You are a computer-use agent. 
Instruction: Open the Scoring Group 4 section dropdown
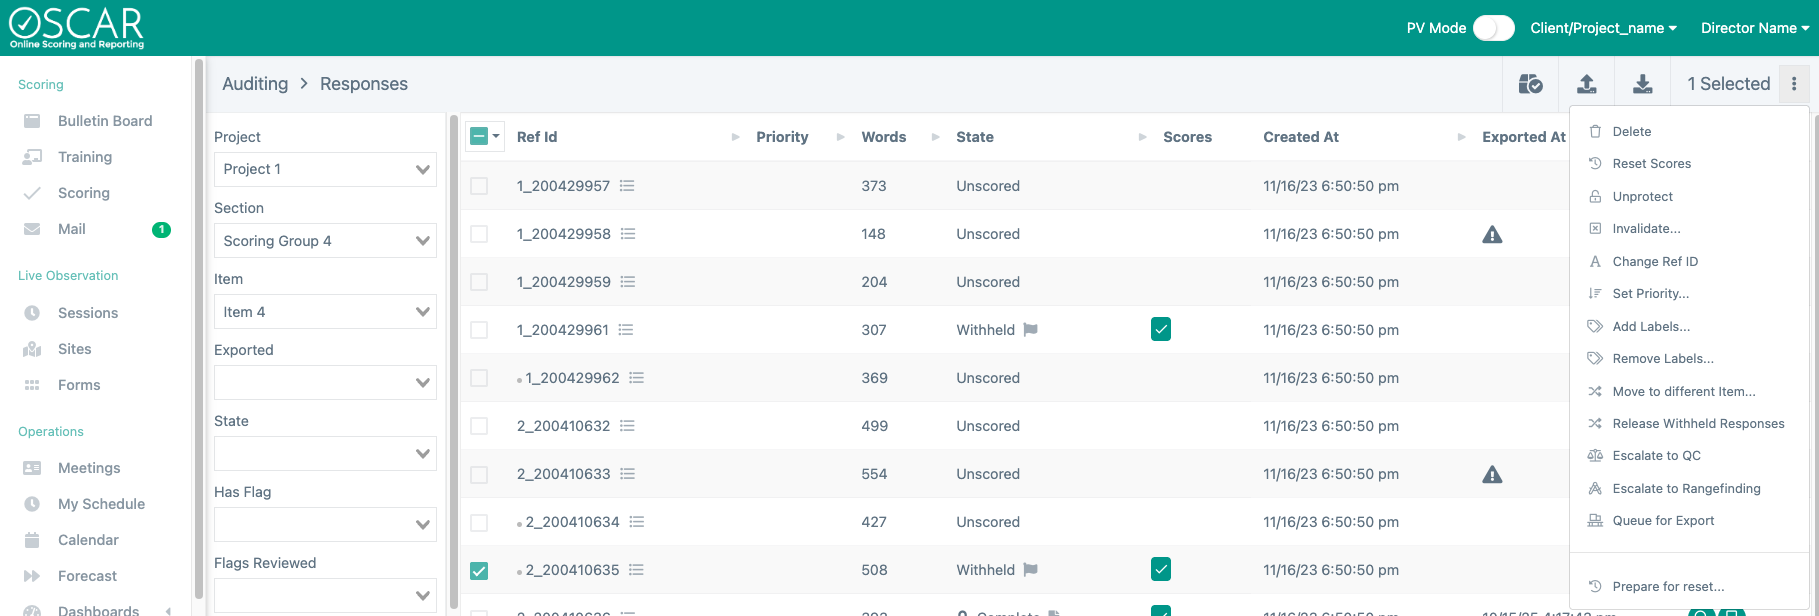pos(325,241)
